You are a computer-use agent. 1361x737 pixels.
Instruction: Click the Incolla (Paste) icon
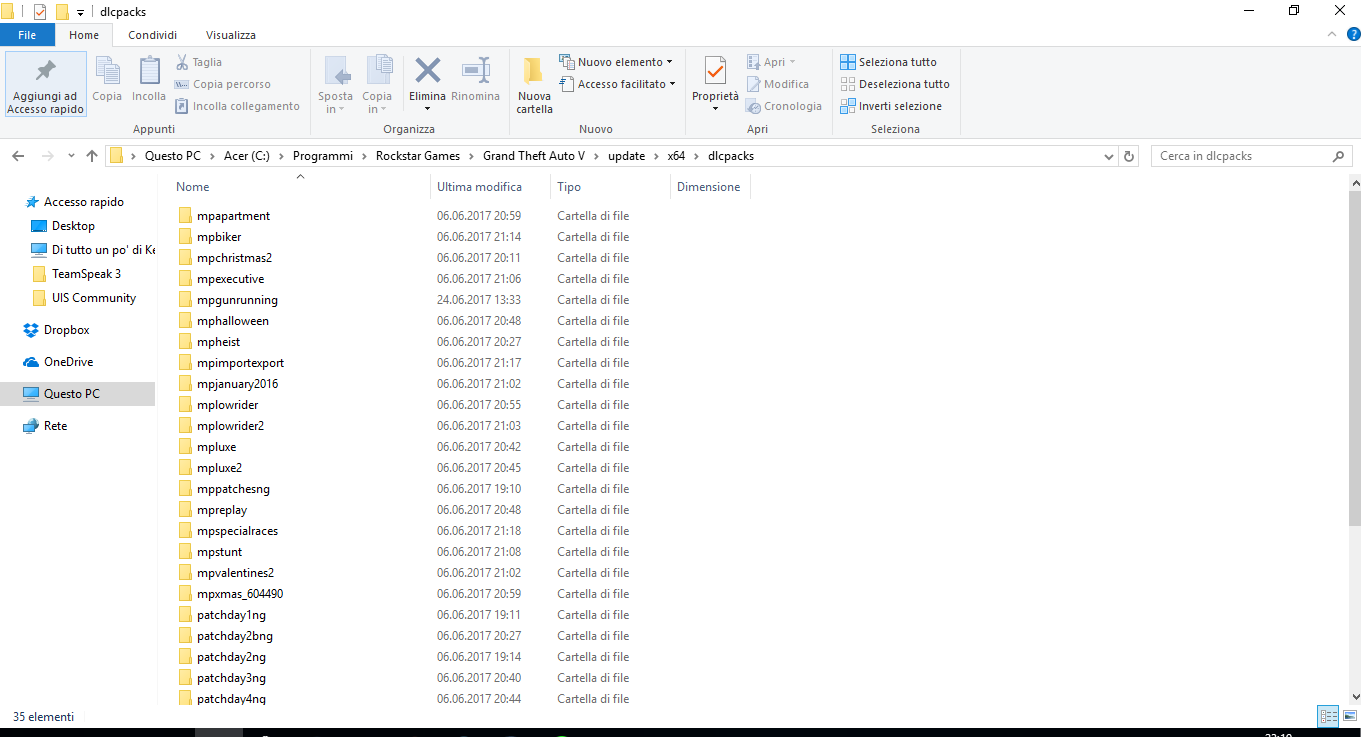pos(148,82)
